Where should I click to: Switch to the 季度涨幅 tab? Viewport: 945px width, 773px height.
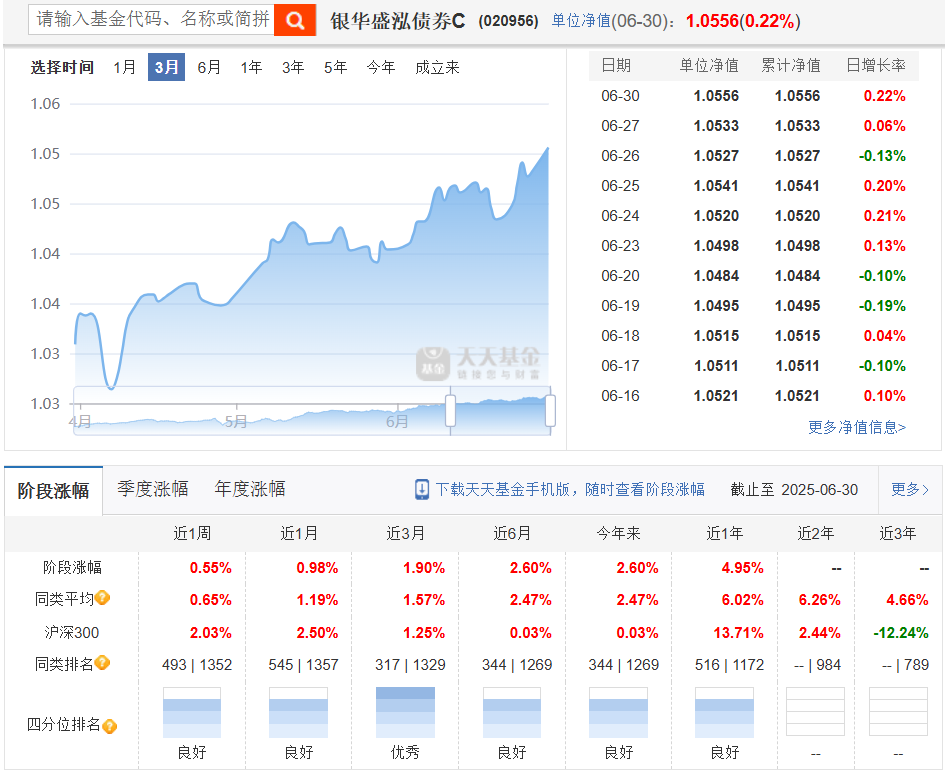pos(152,489)
